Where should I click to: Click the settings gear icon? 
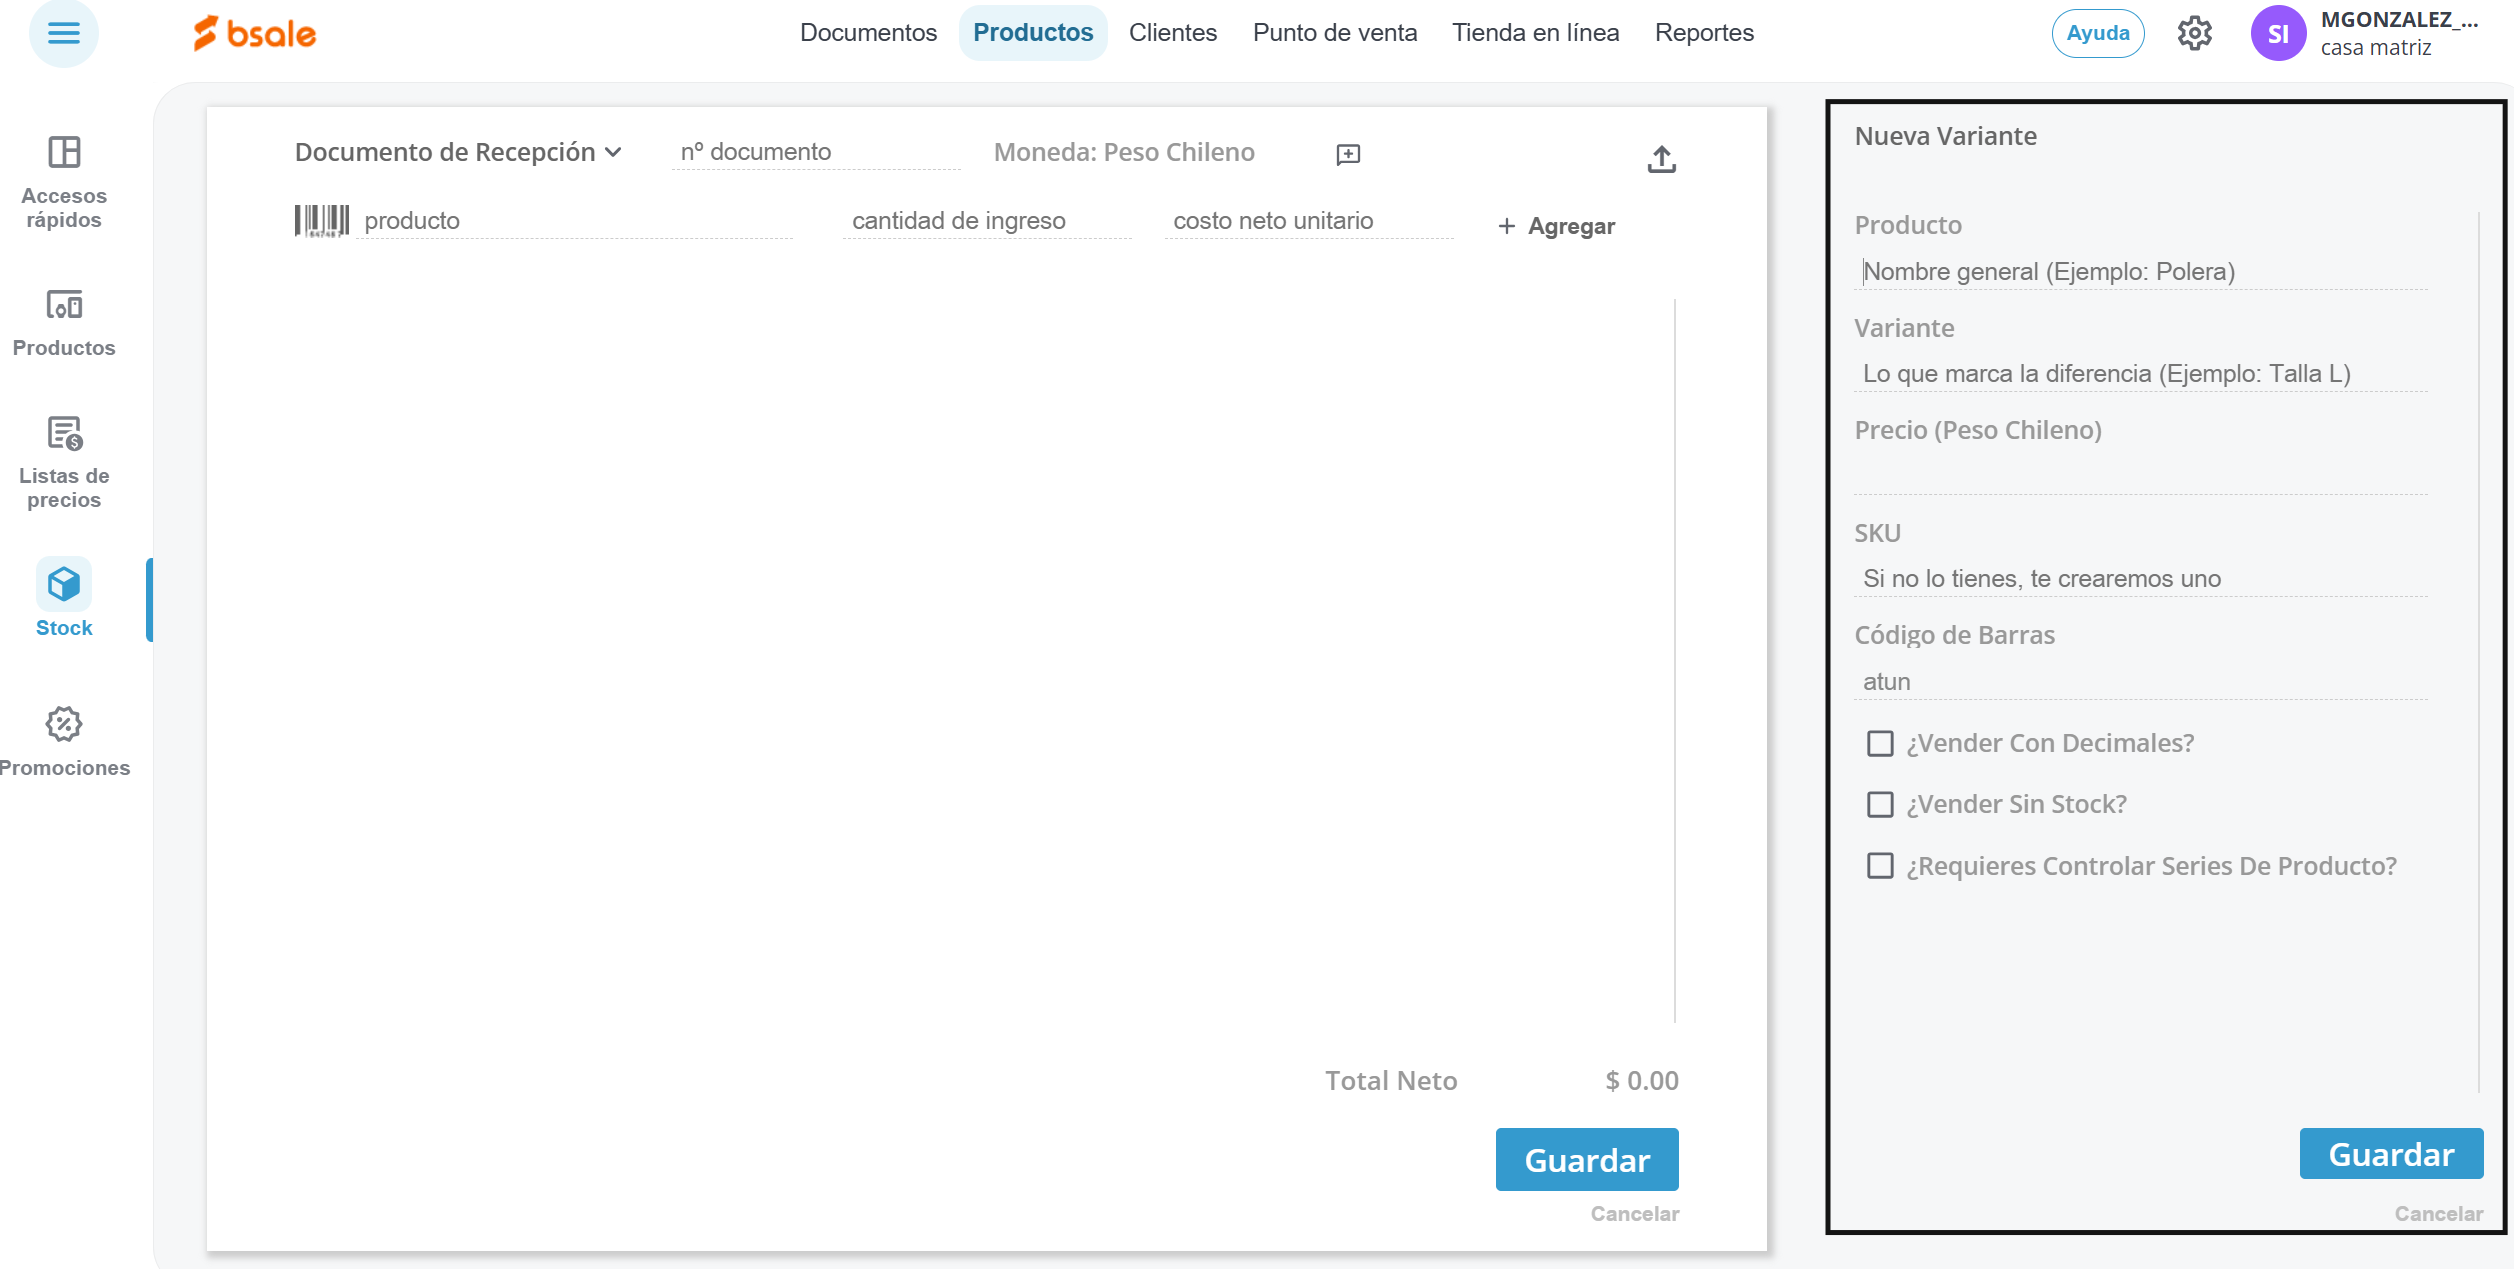point(2194,33)
